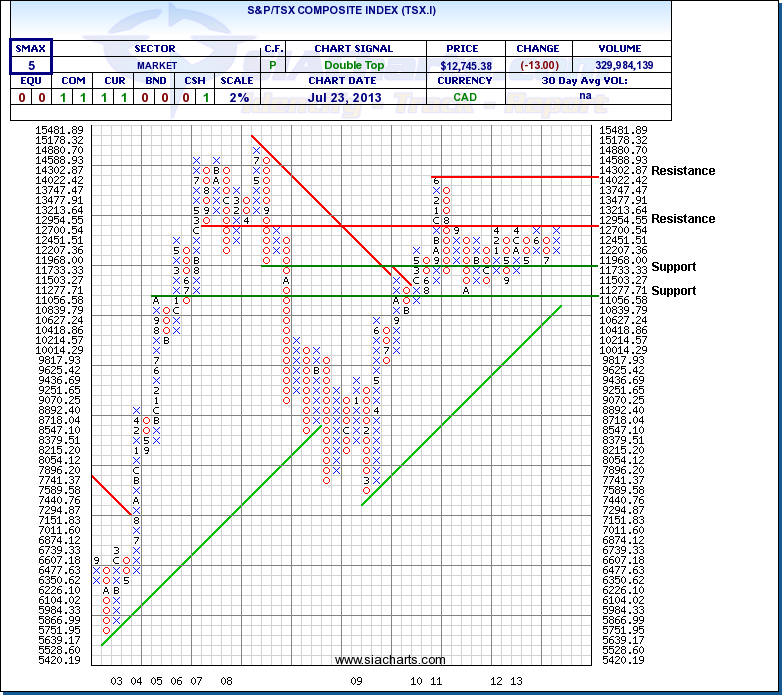The image size is (782, 695).
Task: Click the Support label at 11733.33
Action: [x=672, y=267]
